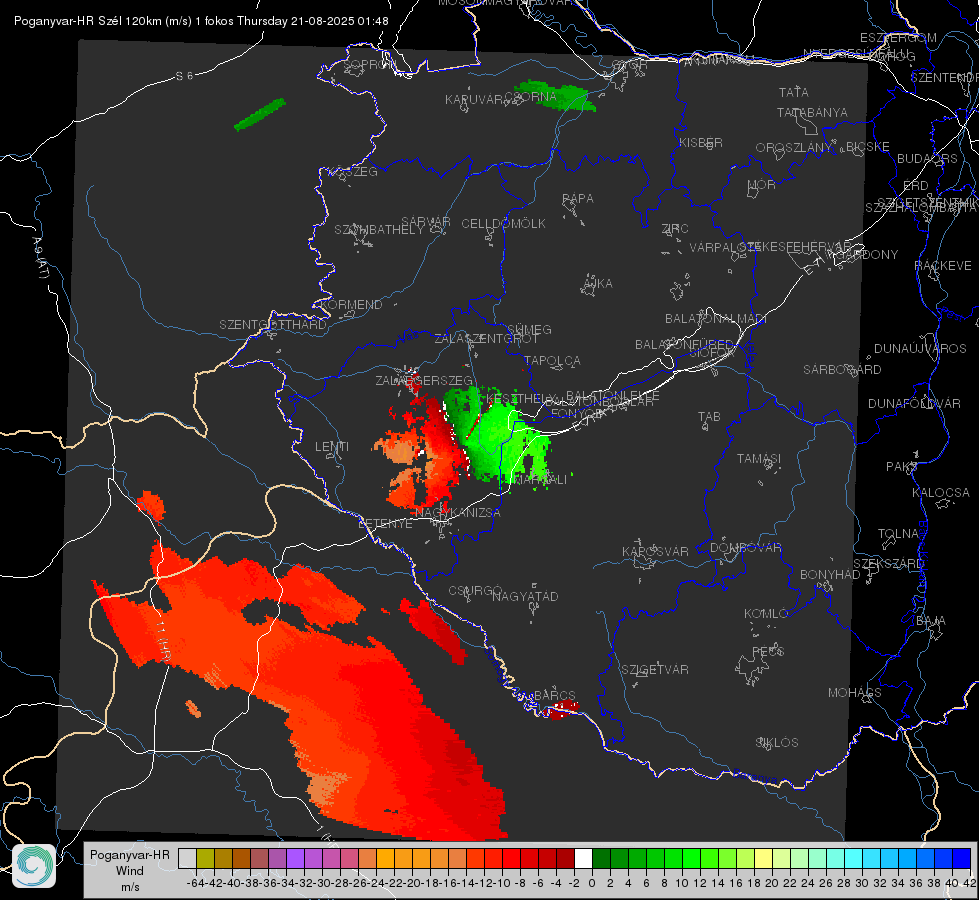Pick the leftmost light grey legend swatch
This screenshot has width=979, height=900.
[187, 858]
